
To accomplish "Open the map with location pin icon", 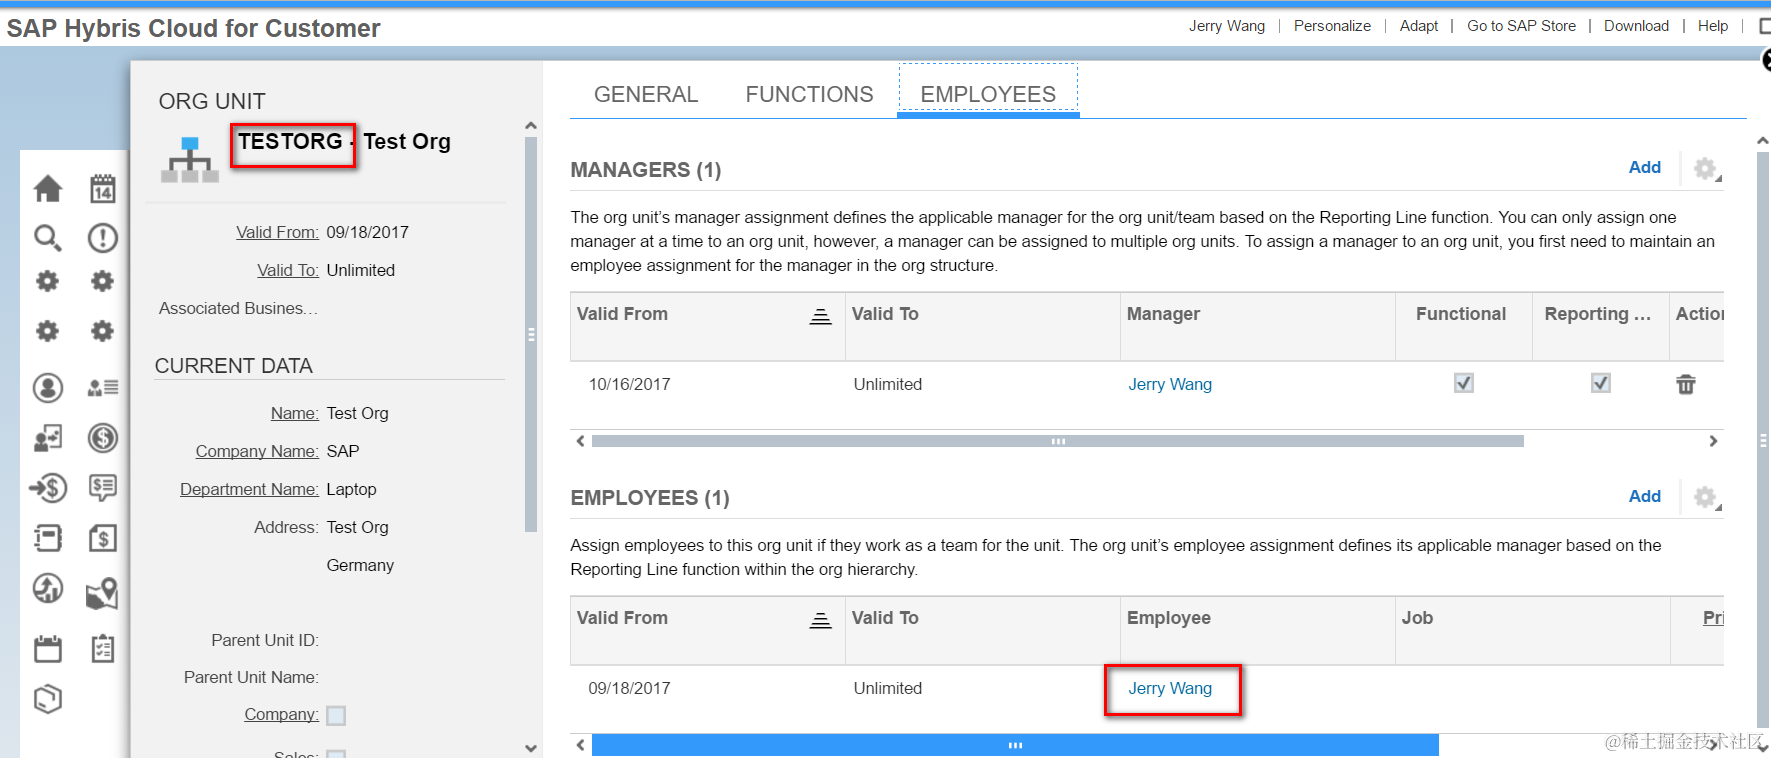I will click(102, 593).
